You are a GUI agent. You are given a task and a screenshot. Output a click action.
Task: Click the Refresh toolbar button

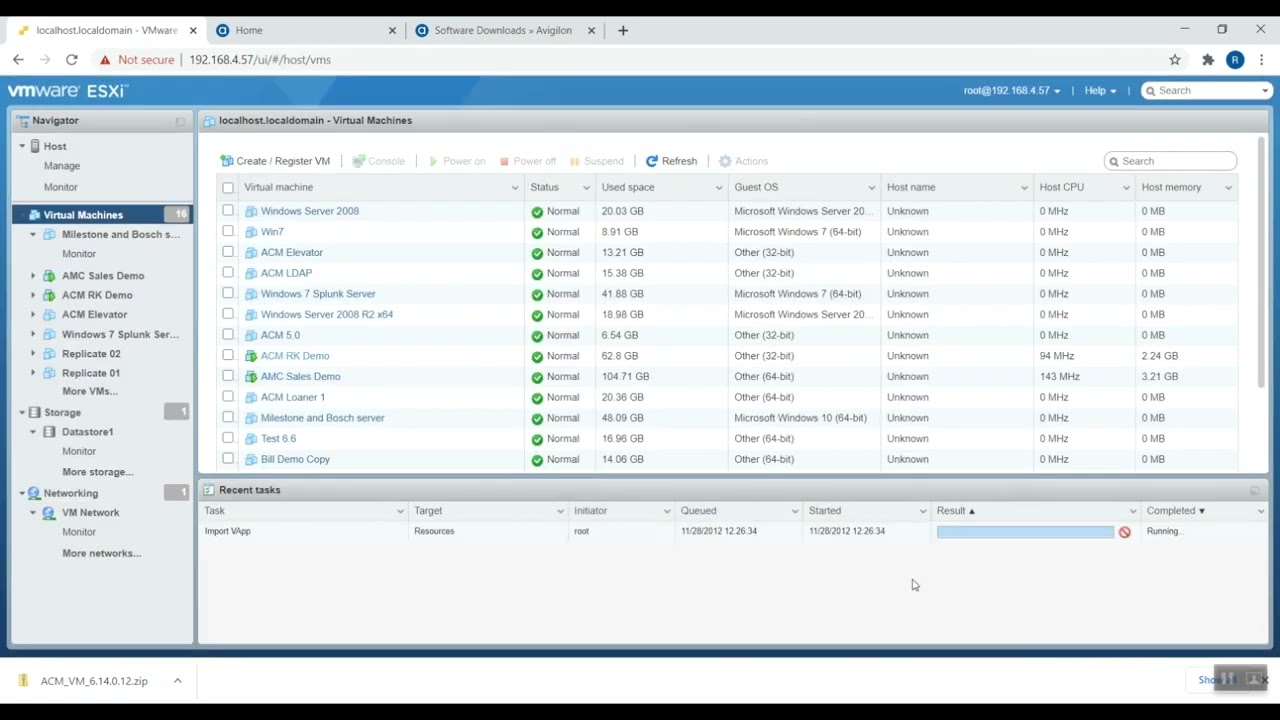click(x=671, y=161)
